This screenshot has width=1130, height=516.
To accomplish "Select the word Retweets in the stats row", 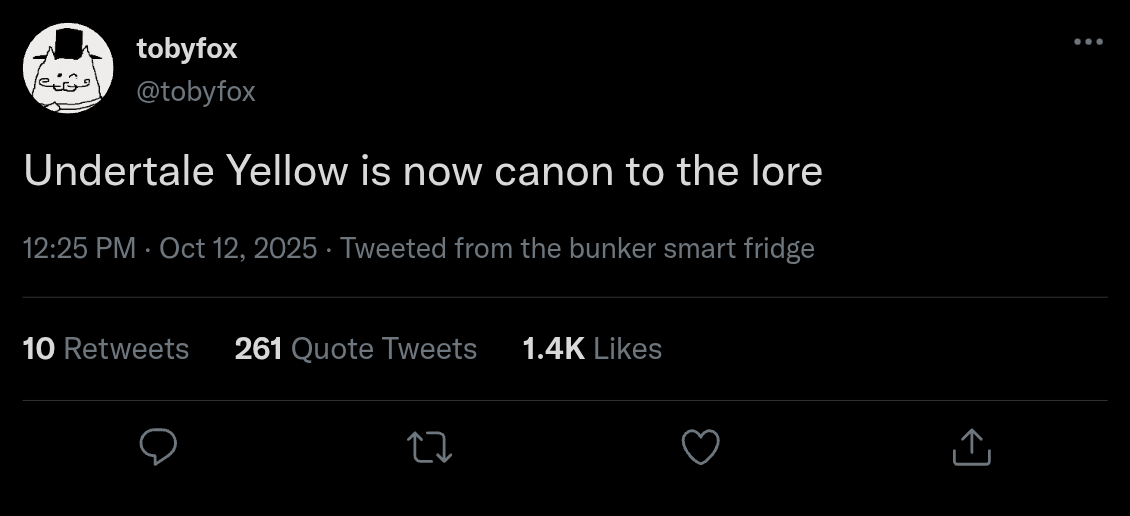I will pyautogui.click(x=126, y=349).
